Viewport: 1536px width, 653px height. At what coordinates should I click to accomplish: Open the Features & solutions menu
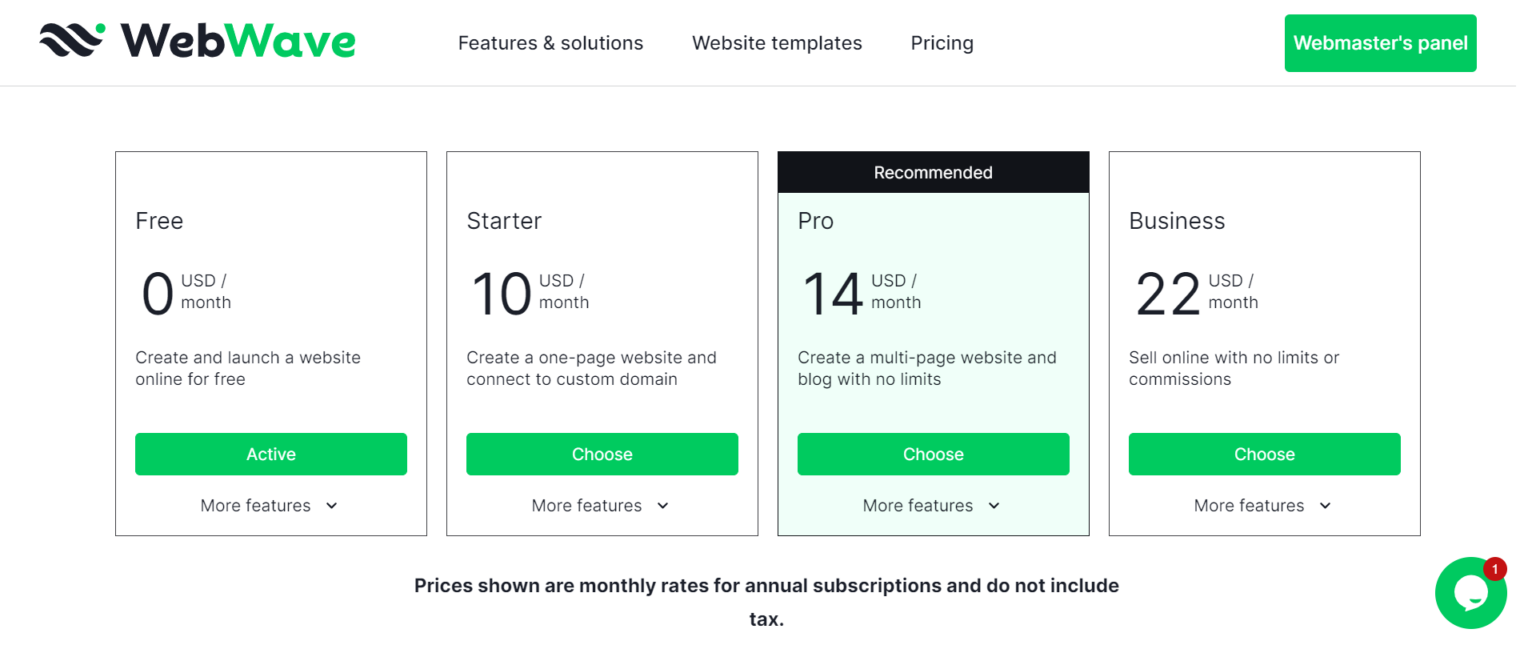pos(550,42)
